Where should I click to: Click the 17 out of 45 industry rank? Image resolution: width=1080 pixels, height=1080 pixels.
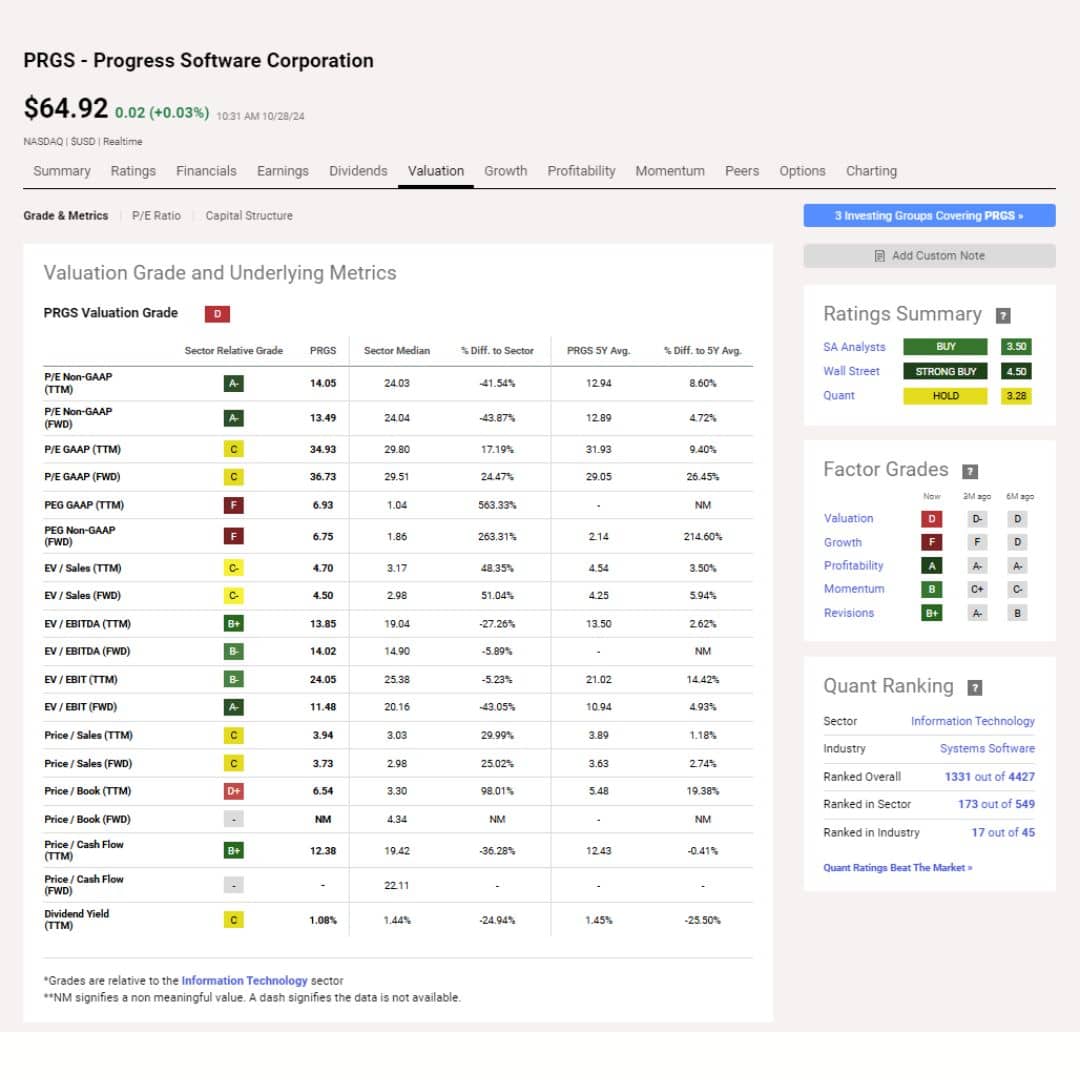[x=1003, y=833]
